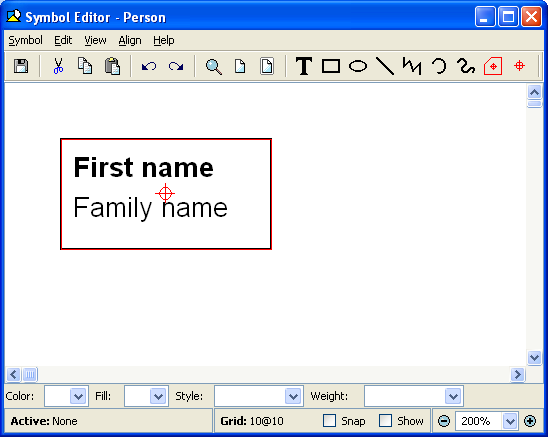Viewport: 548px width, 437px height.
Task: Select the Arc tool
Action: click(439, 66)
